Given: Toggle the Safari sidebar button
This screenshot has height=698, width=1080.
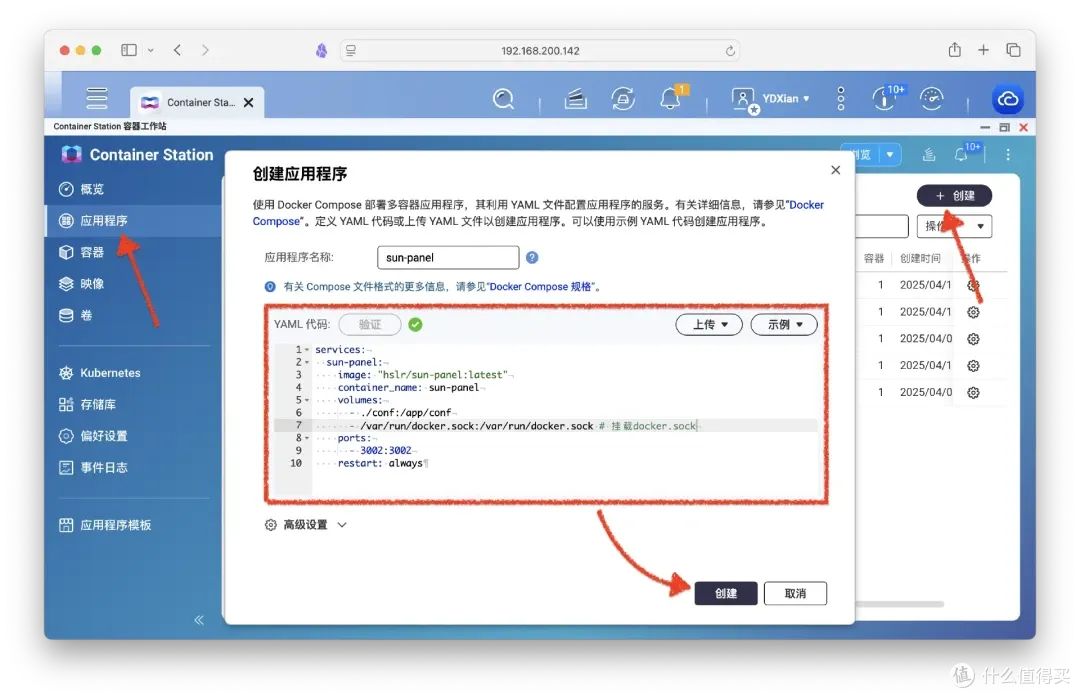Looking at the screenshot, I should (x=129, y=50).
